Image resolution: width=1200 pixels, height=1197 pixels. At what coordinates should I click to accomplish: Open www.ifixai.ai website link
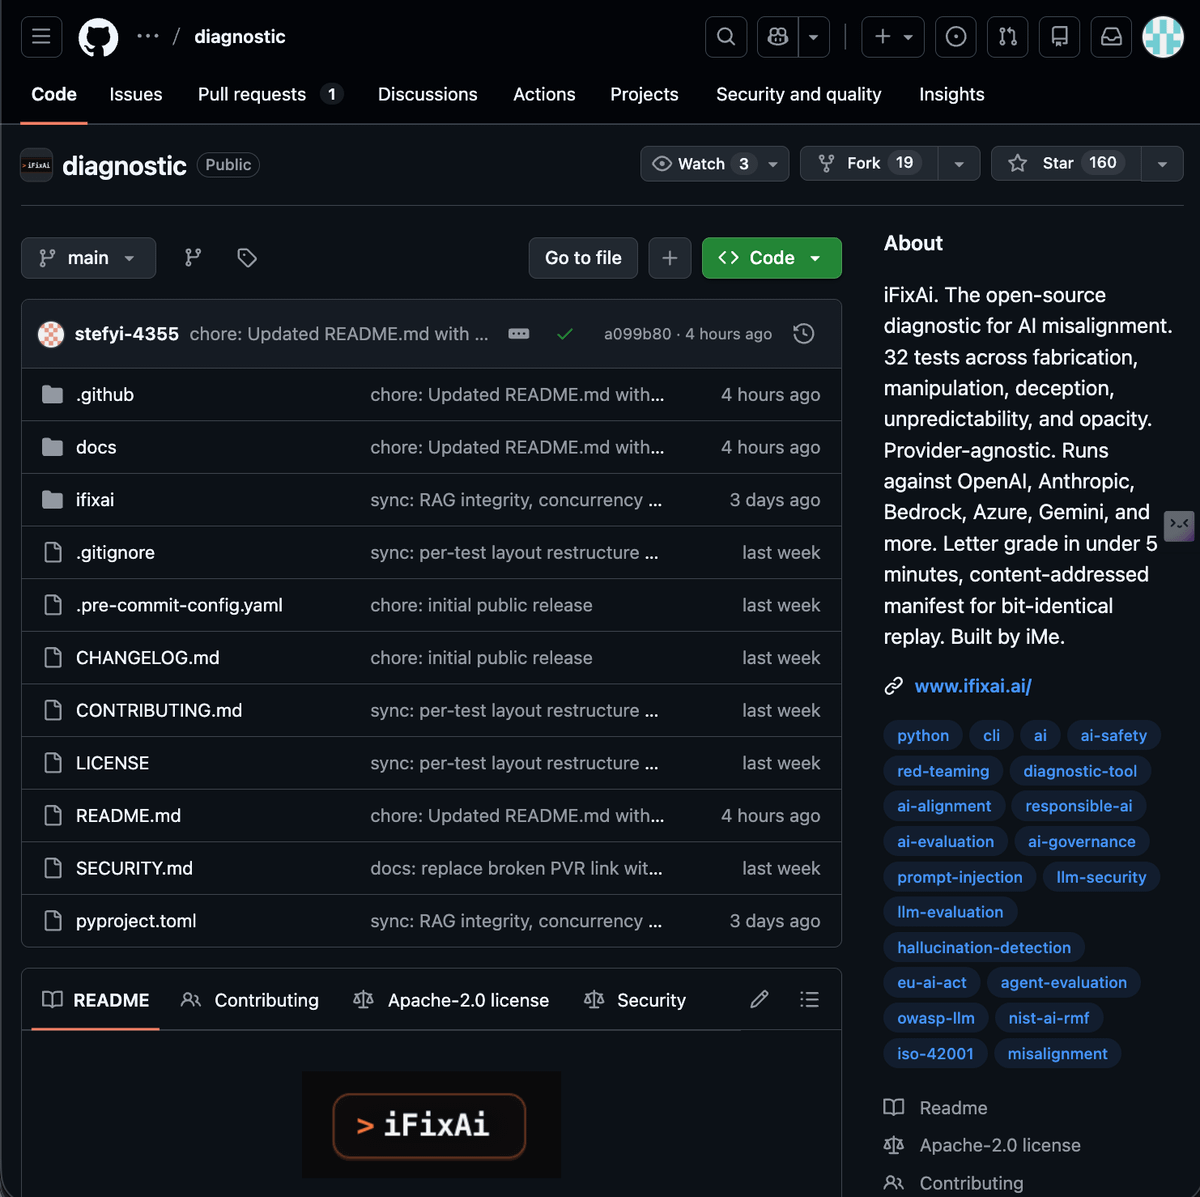(973, 686)
